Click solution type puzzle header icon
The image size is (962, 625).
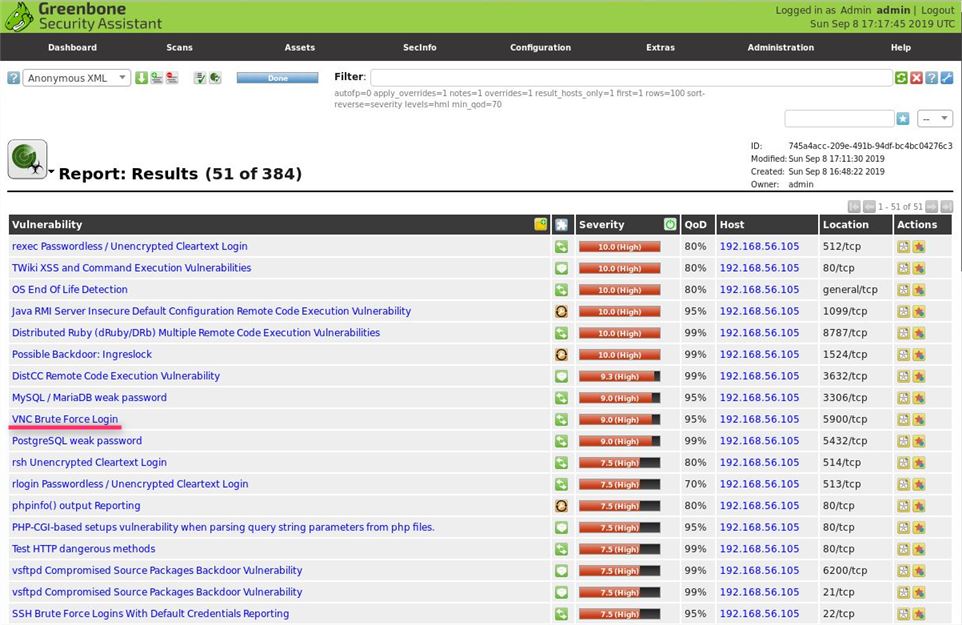coord(561,224)
